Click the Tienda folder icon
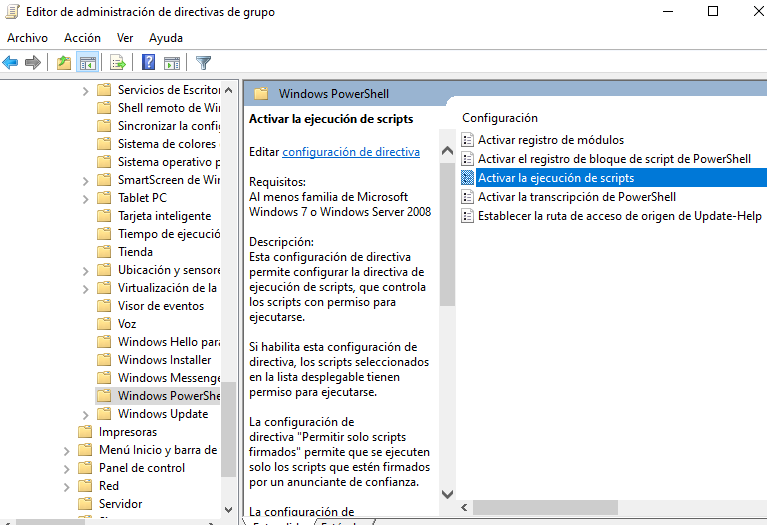Screen dimensions: 767x525 [104, 251]
